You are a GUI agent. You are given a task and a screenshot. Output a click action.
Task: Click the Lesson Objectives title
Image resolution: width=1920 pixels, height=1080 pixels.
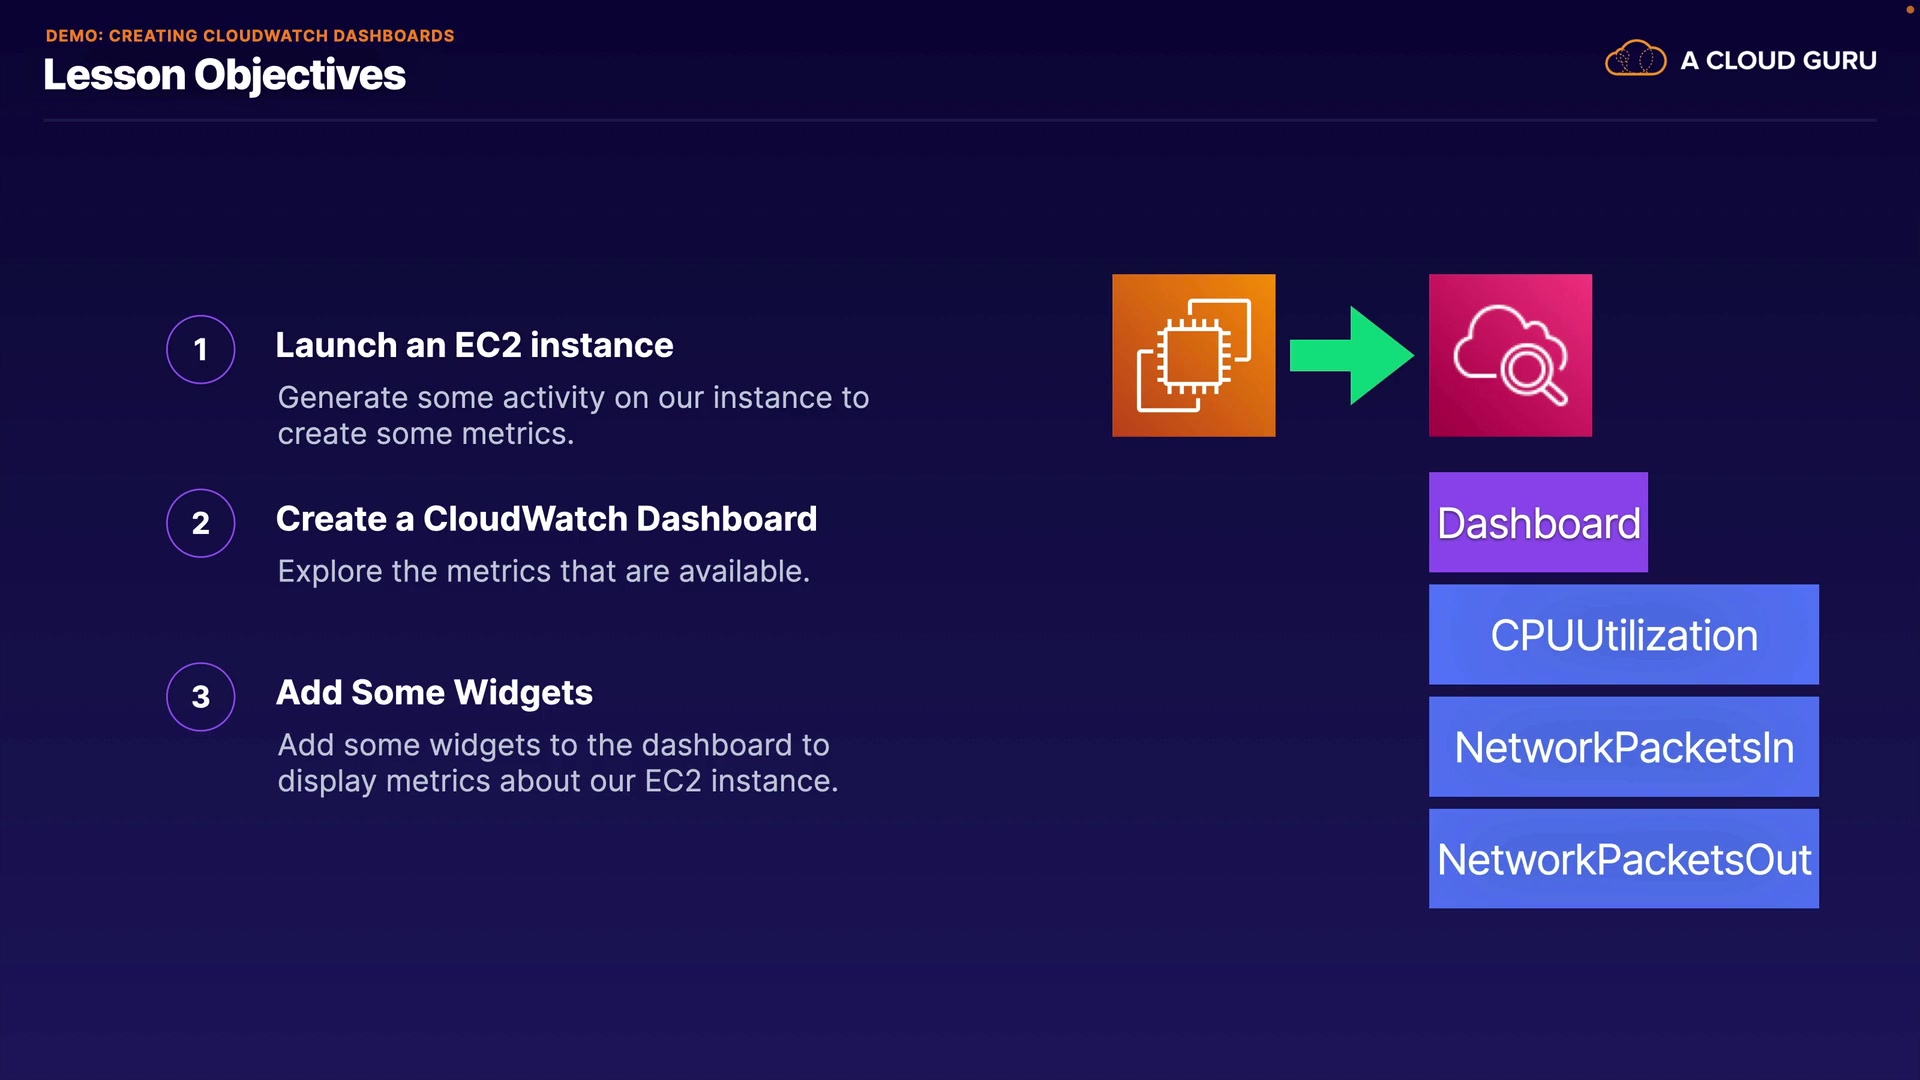[224, 75]
